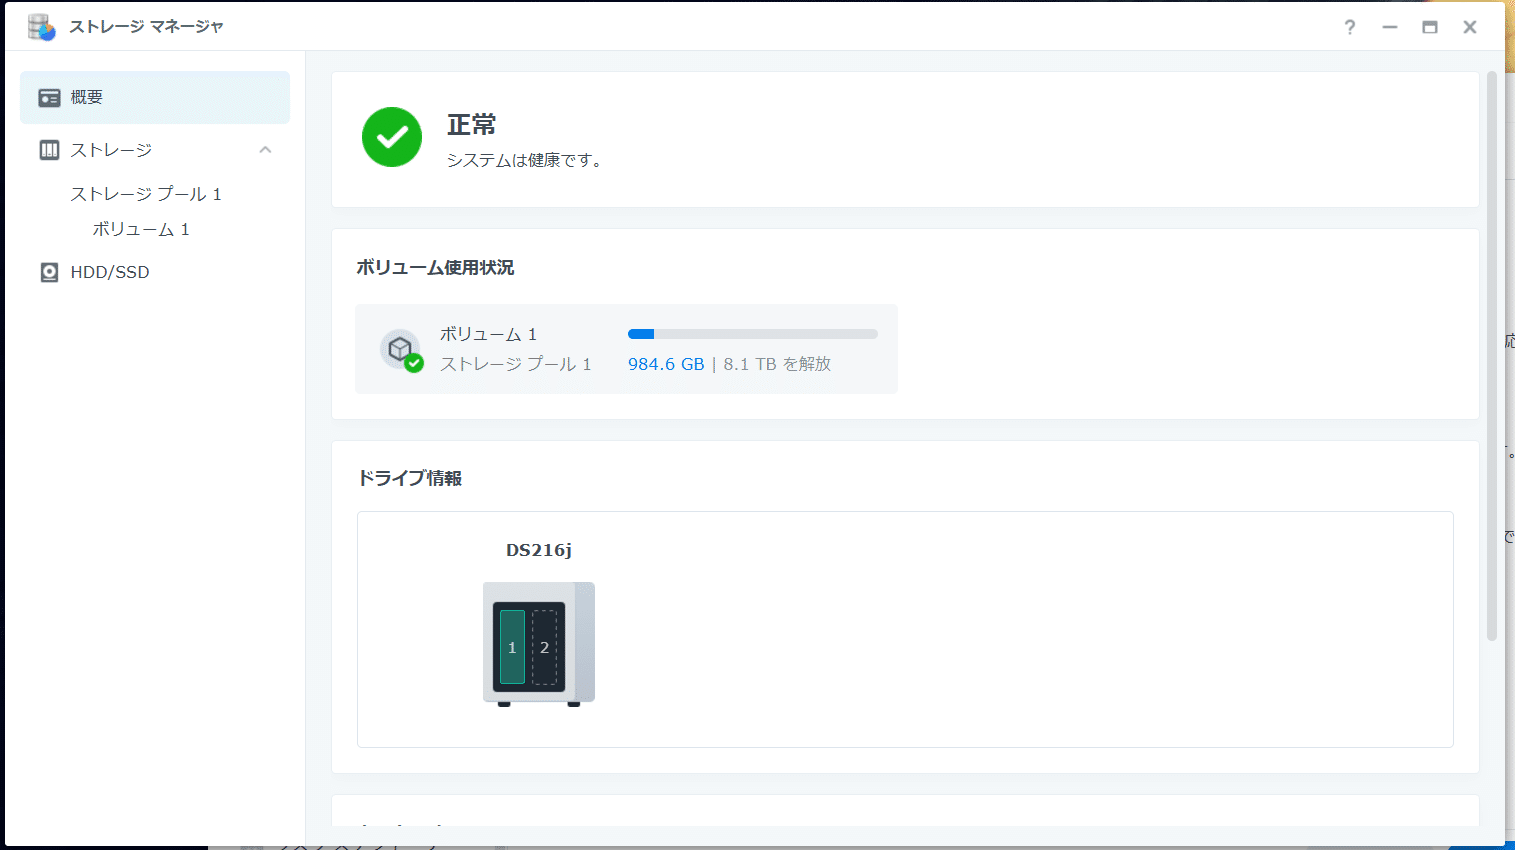Click the taskbar item at the bottom edge

tap(350, 846)
